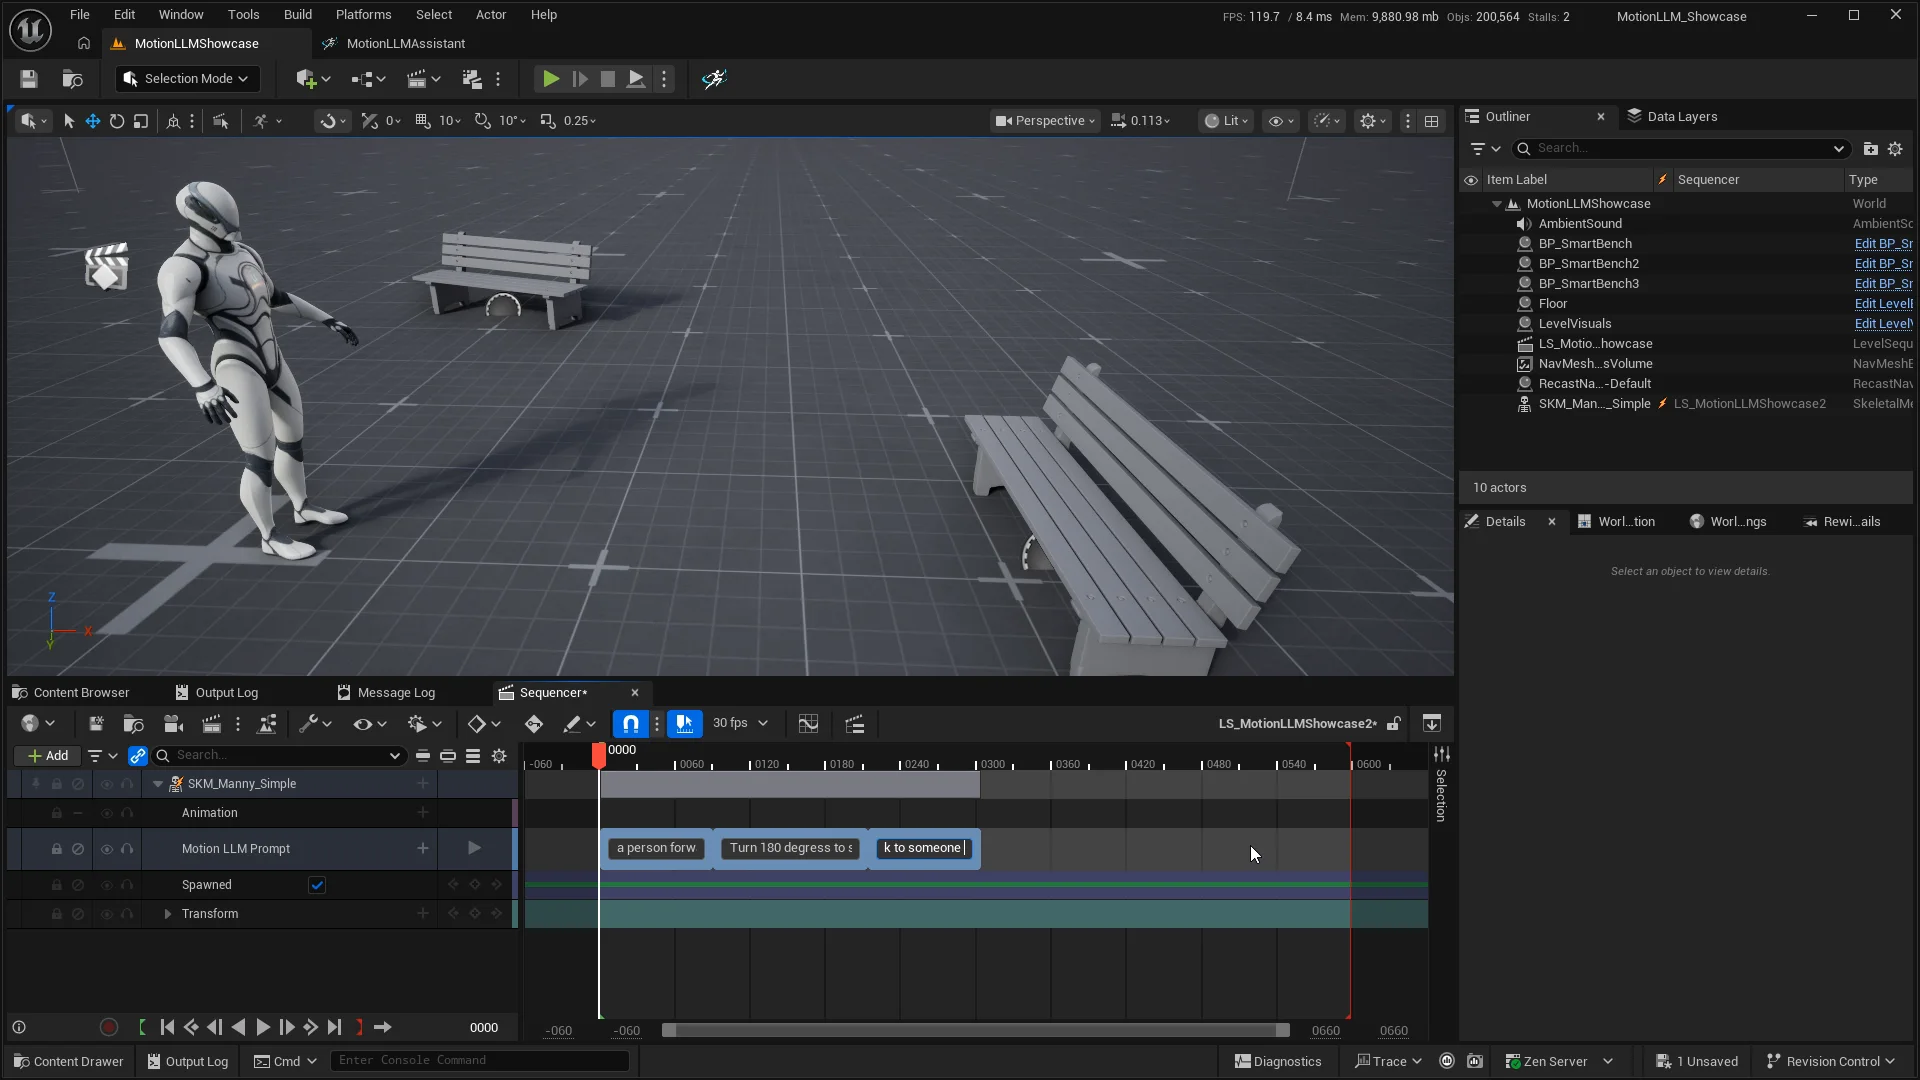Click the Sequencer record button
The image size is (1920, 1080).
[109, 1027]
